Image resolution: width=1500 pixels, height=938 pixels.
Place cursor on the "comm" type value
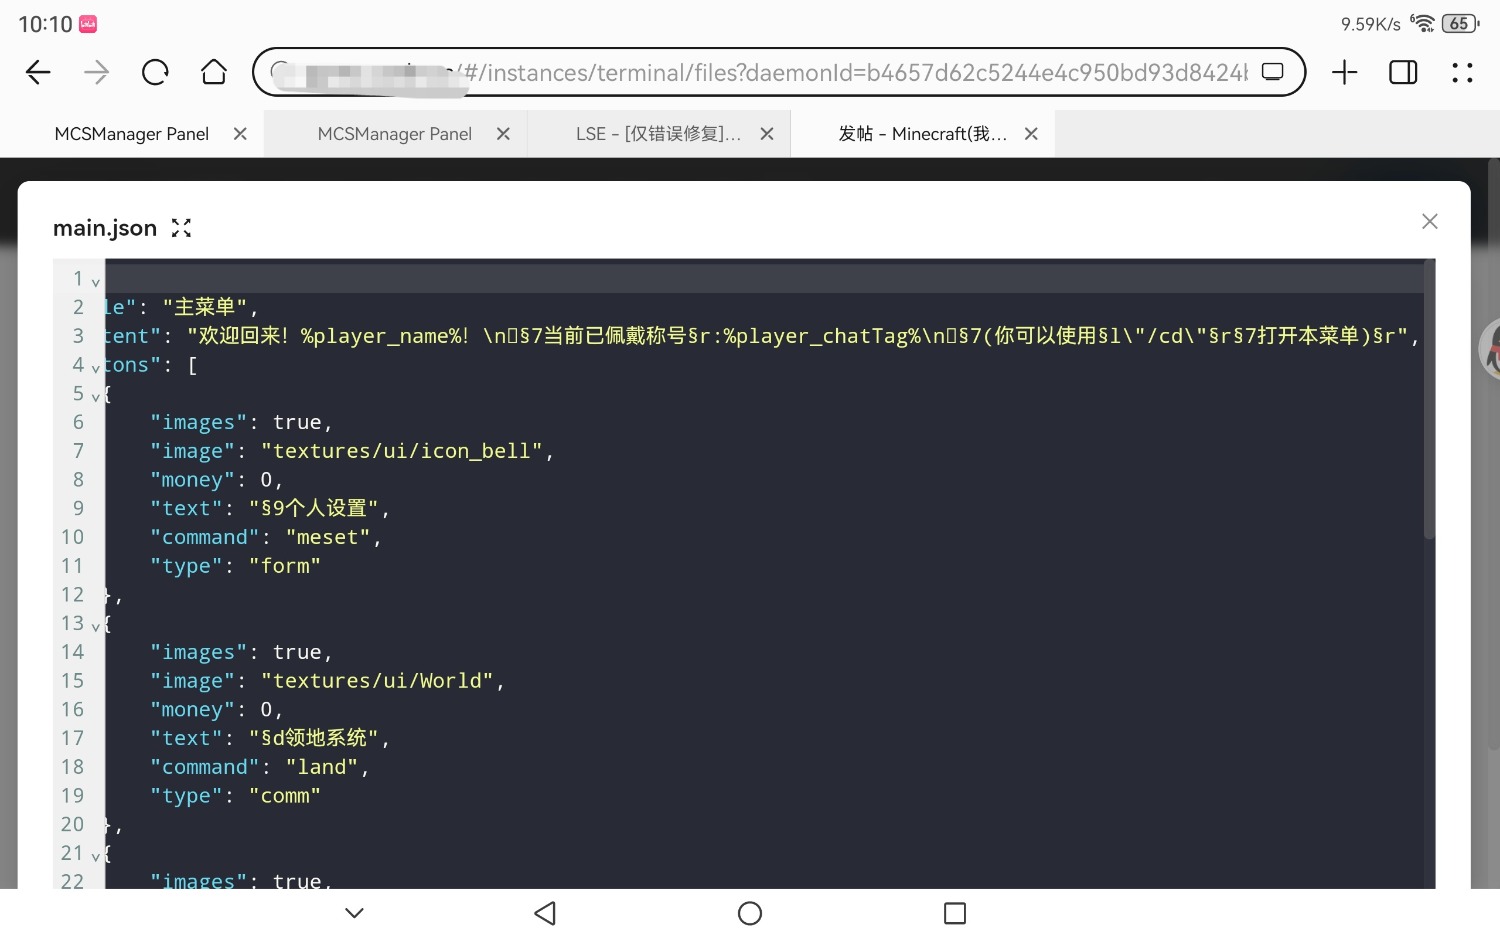[285, 796]
